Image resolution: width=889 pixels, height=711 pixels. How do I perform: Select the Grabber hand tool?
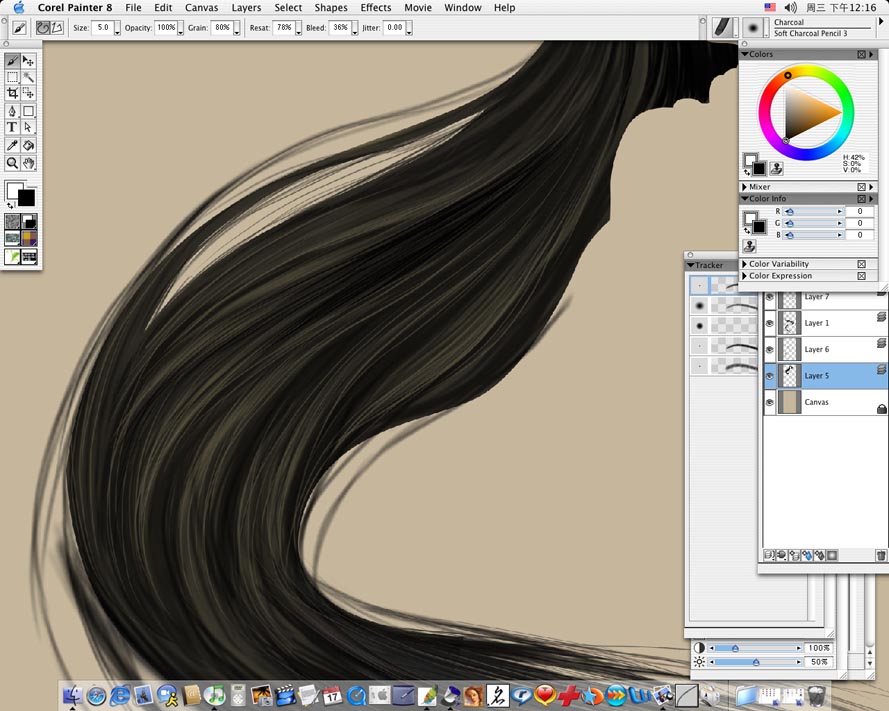(x=28, y=163)
